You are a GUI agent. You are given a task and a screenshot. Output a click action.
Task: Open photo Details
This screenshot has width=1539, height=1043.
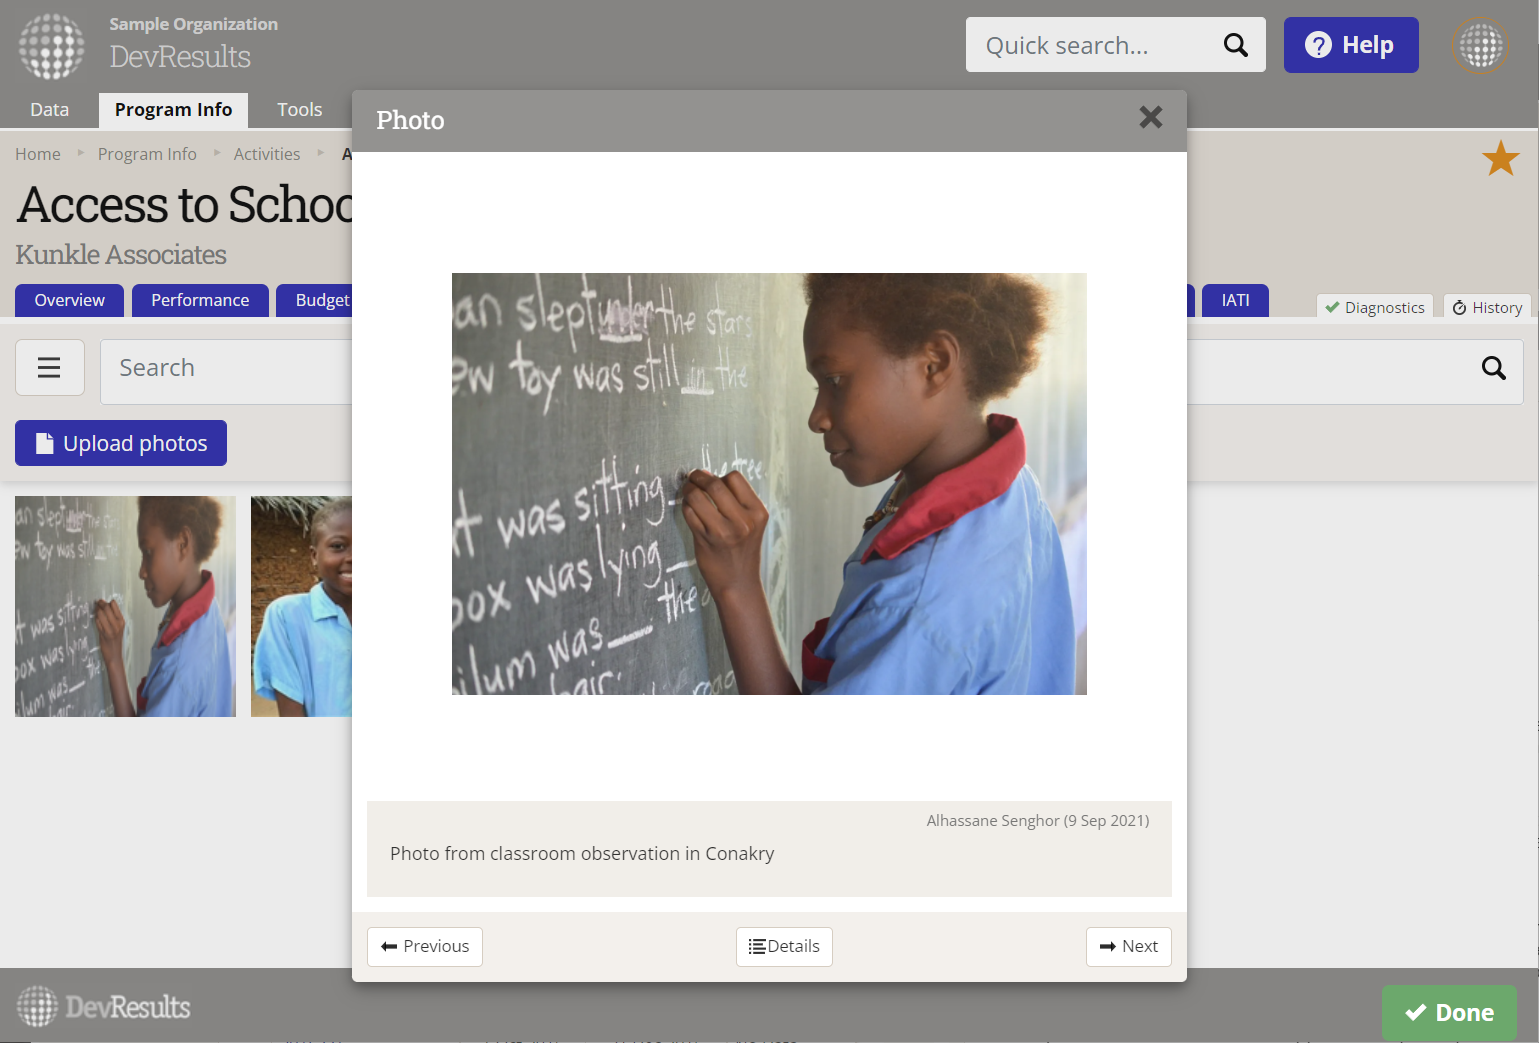[x=784, y=947]
